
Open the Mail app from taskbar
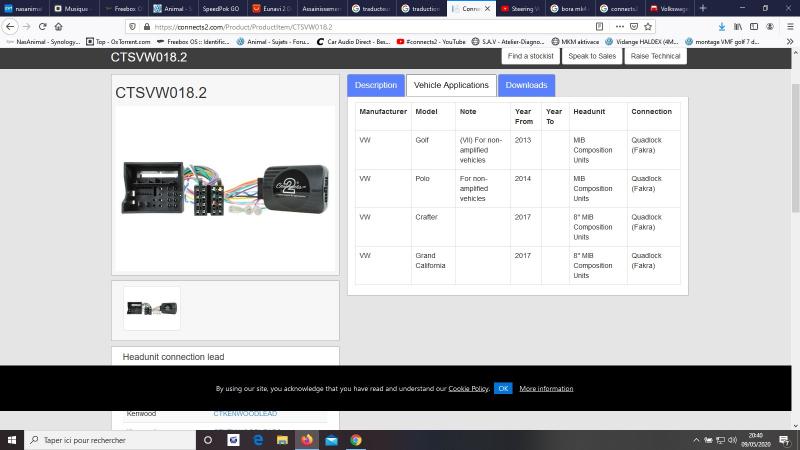331,440
